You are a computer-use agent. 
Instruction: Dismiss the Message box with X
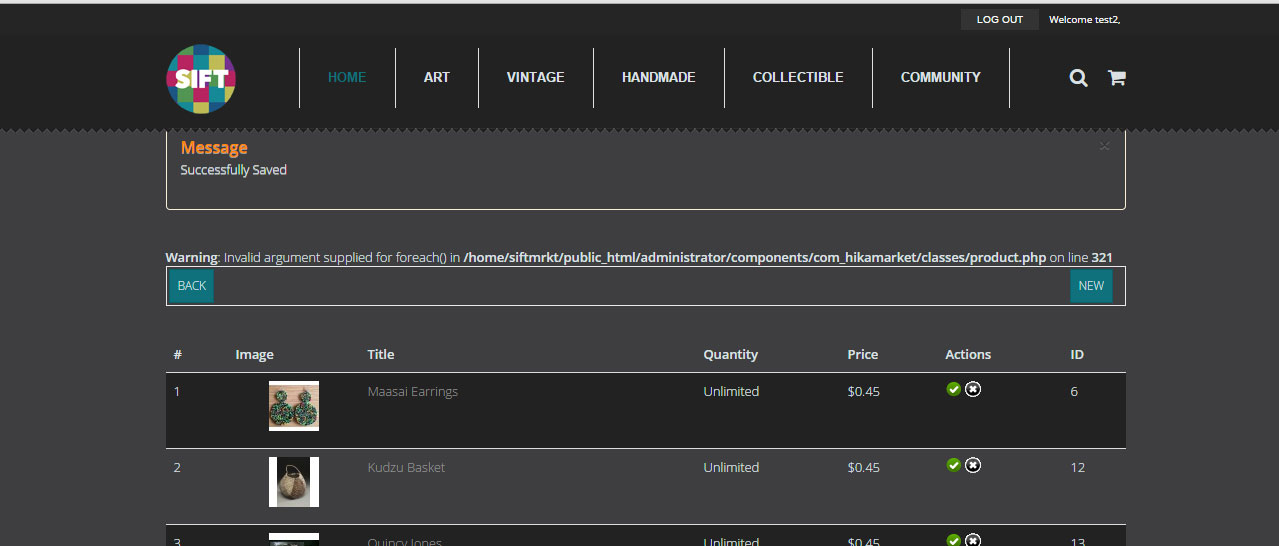[x=1104, y=147]
